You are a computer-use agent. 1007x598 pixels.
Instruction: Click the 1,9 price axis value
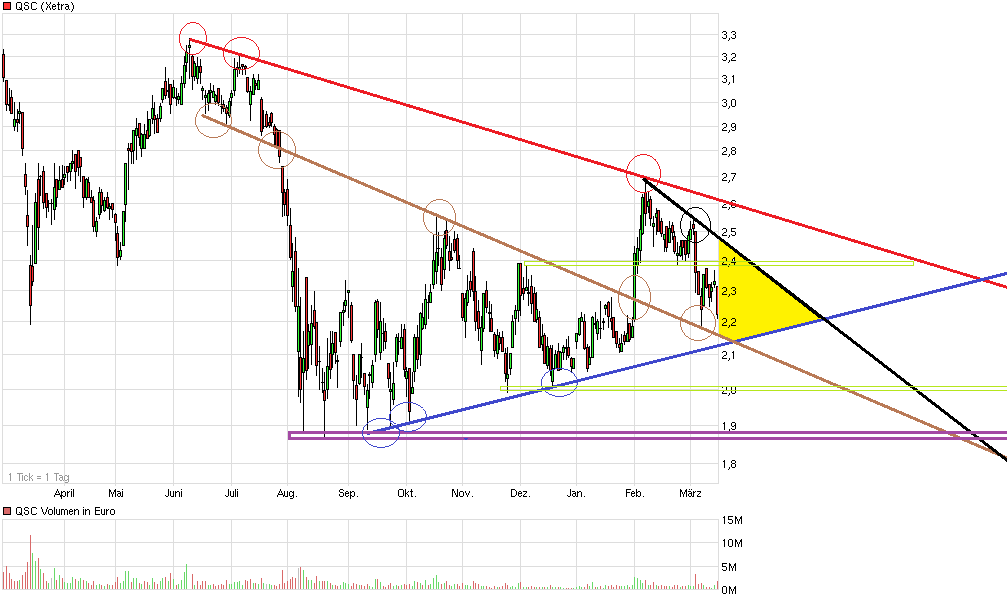729,426
